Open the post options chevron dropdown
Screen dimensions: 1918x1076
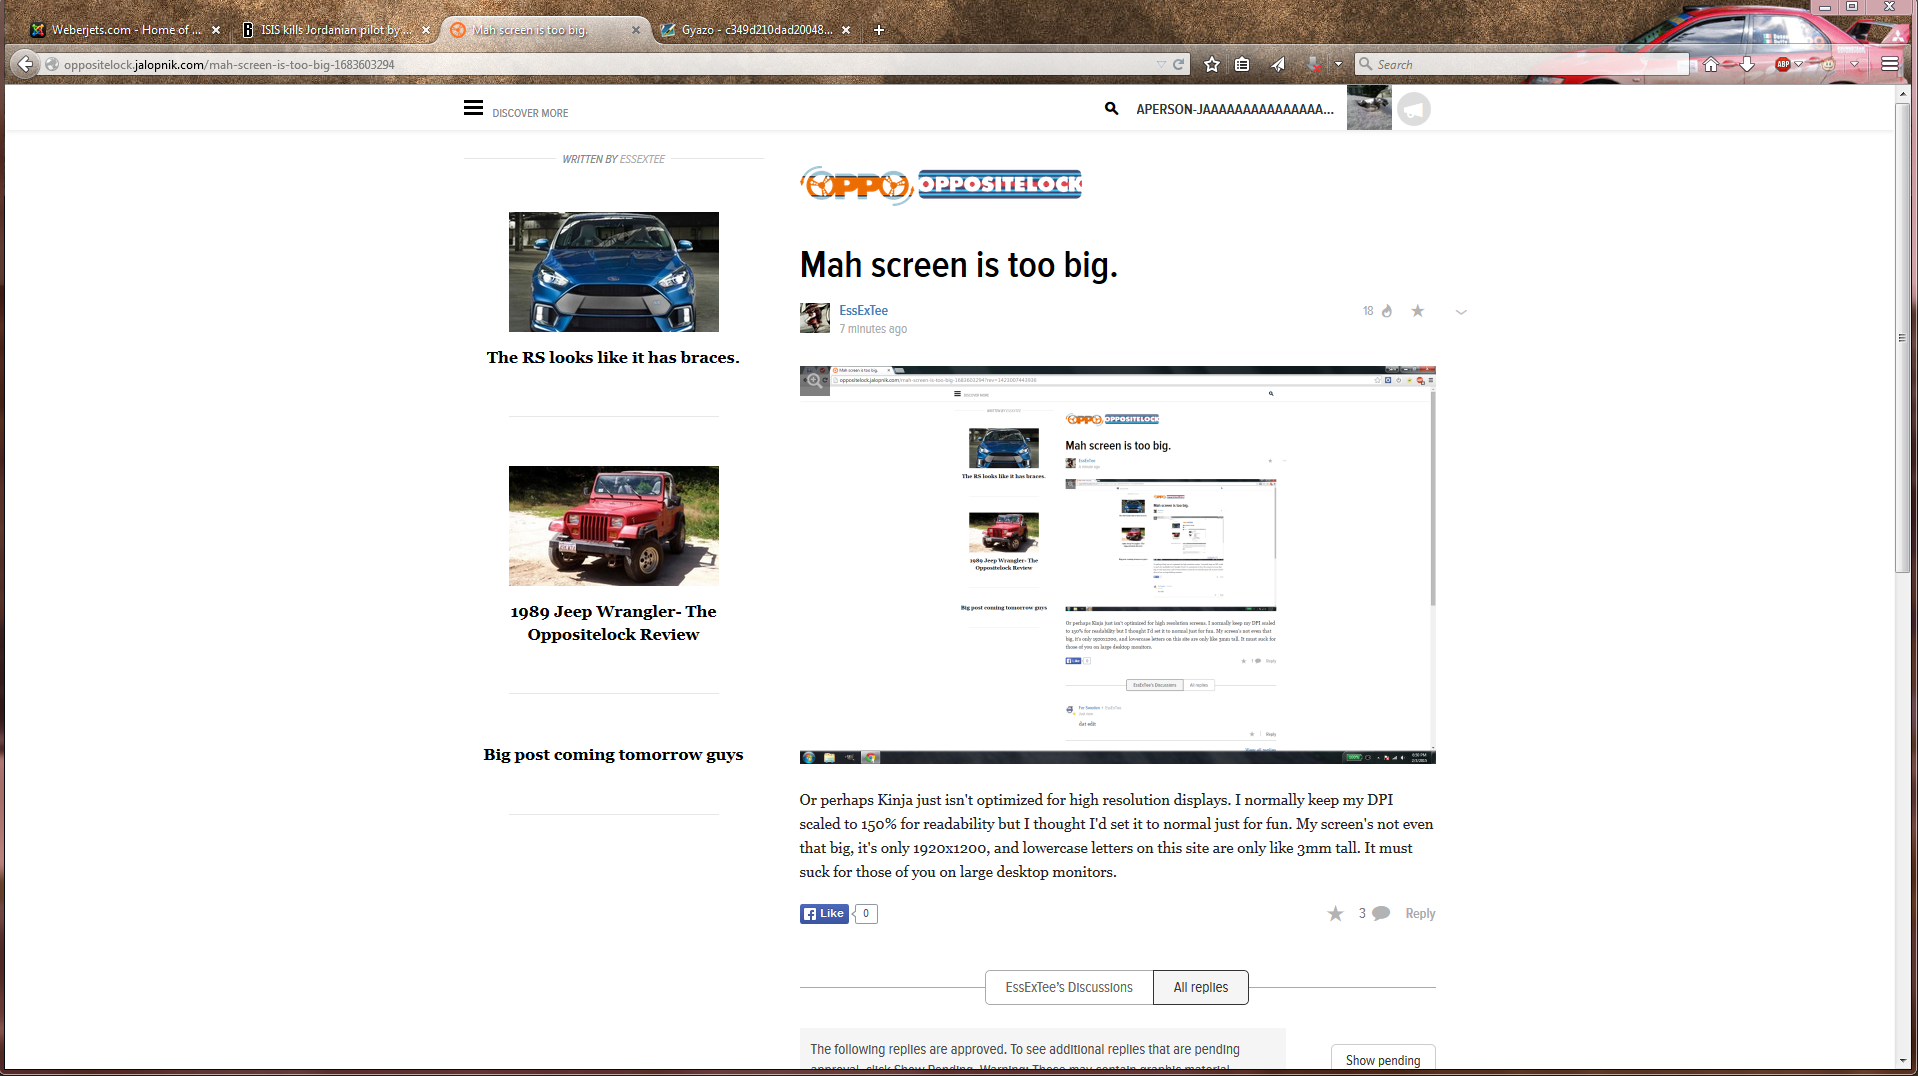pyautogui.click(x=1461, y=312)
